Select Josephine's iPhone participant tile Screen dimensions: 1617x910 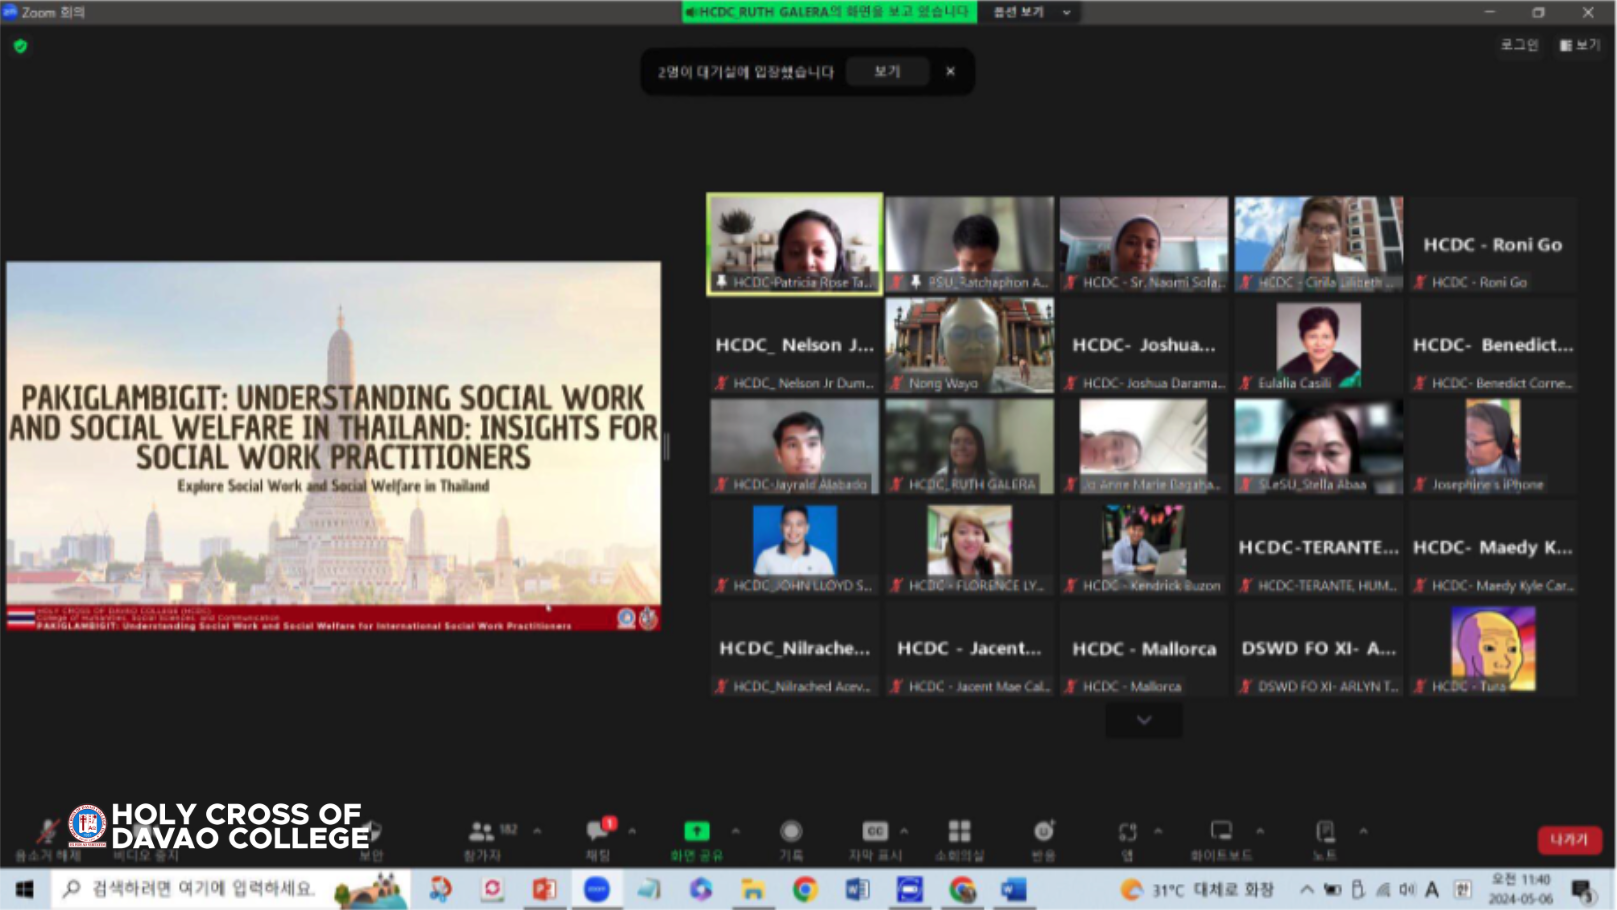pos(1492,446)
